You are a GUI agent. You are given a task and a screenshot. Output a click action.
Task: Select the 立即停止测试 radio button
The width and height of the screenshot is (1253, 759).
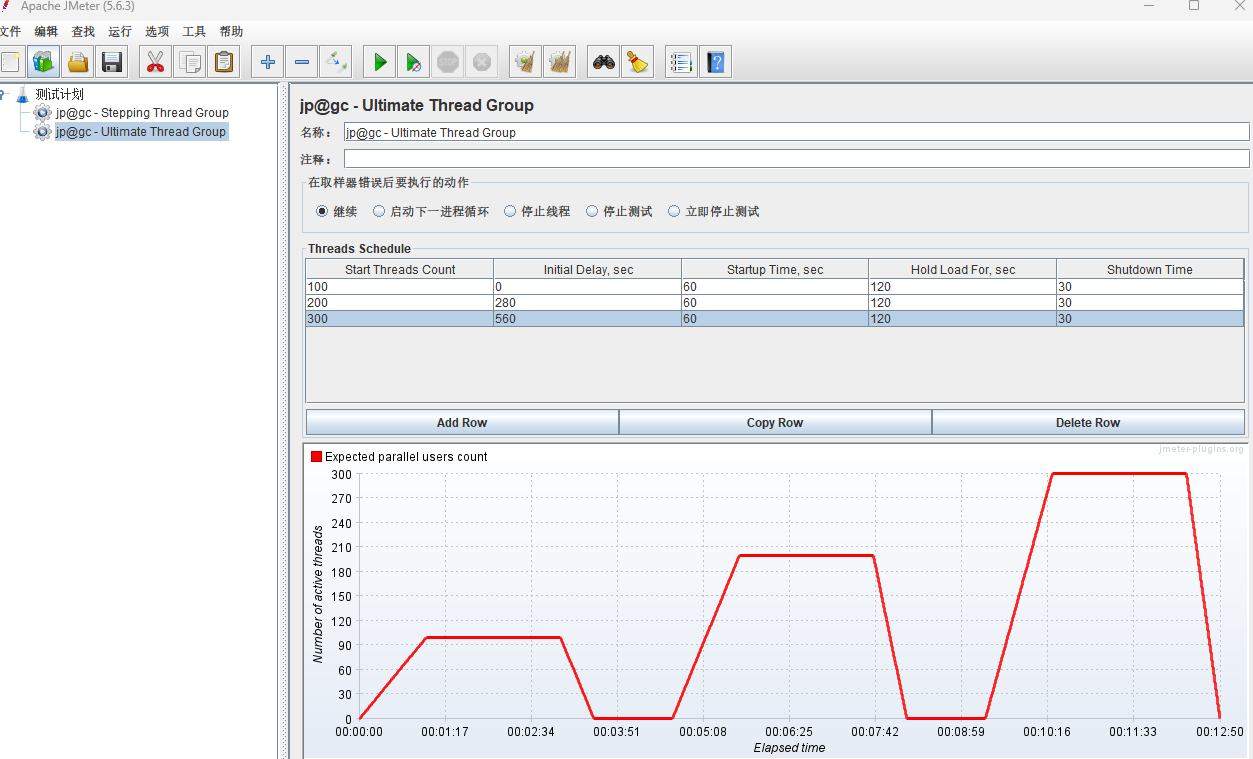[x=674, y=211]
